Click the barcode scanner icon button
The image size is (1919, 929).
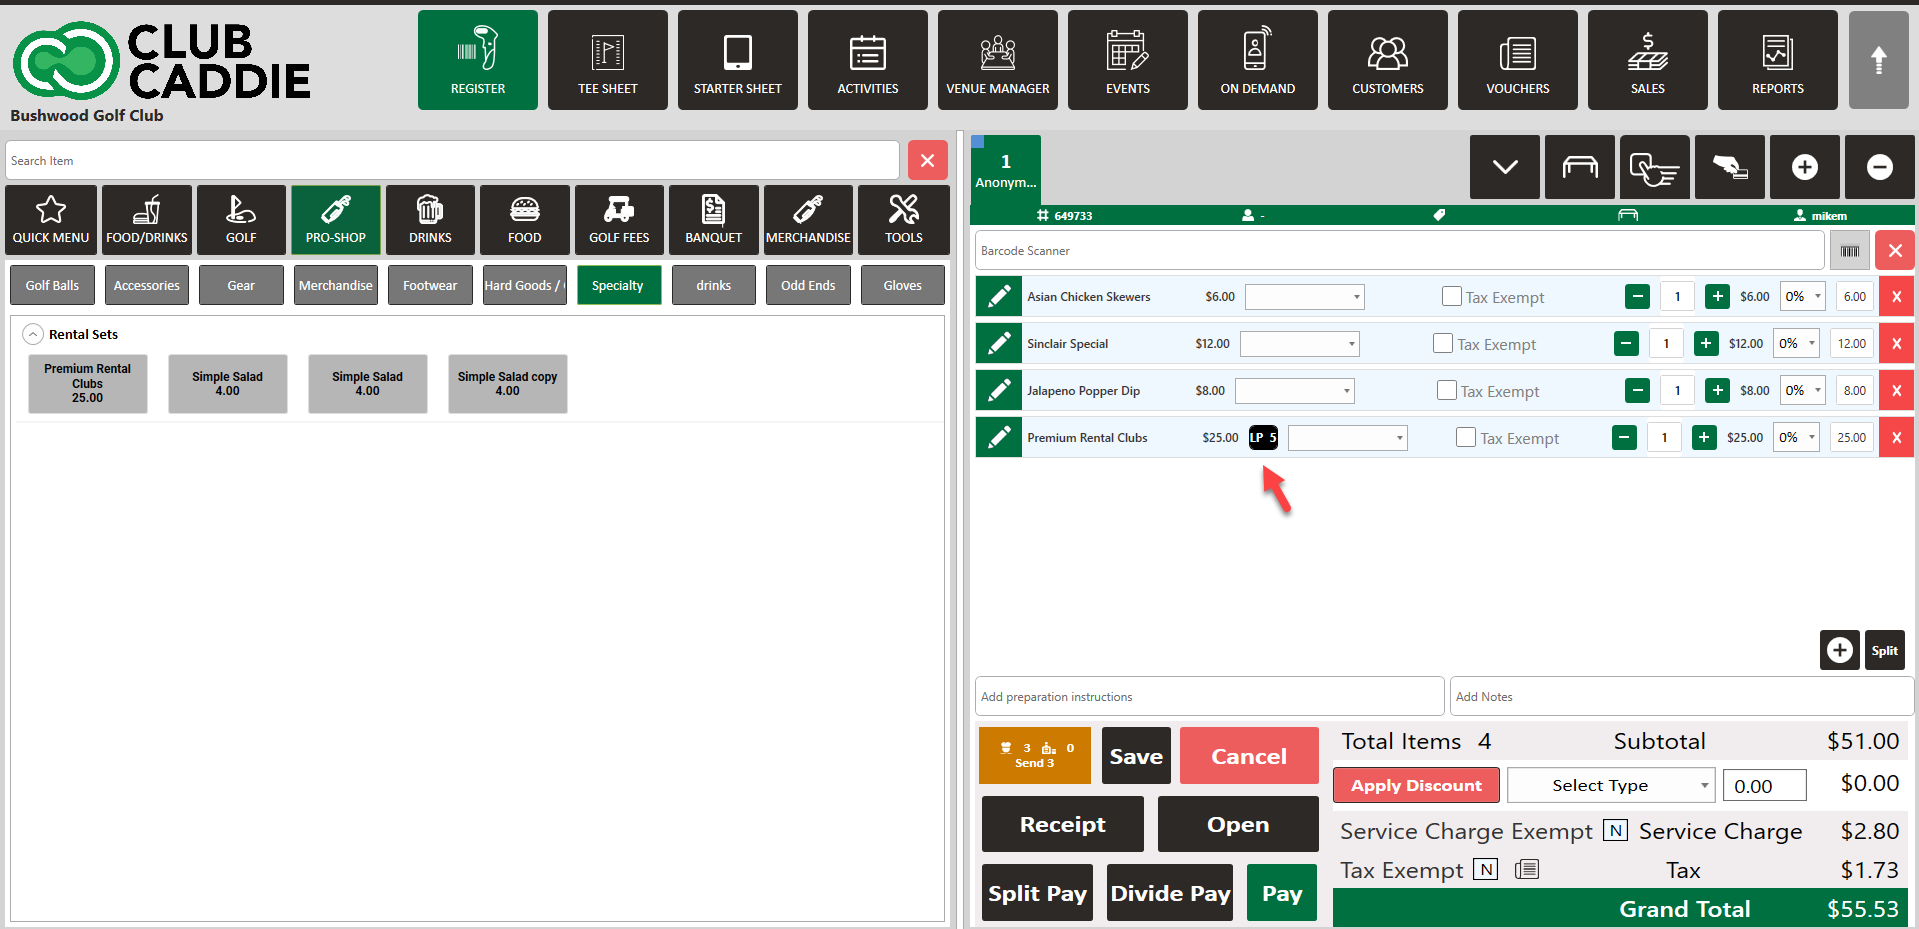[1849, 251]
